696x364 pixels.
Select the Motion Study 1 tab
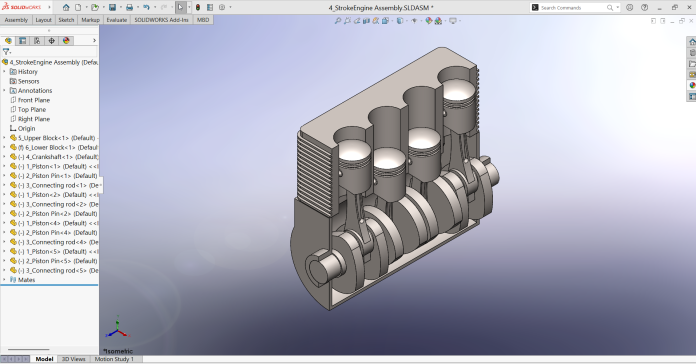(x=114, y=359)
